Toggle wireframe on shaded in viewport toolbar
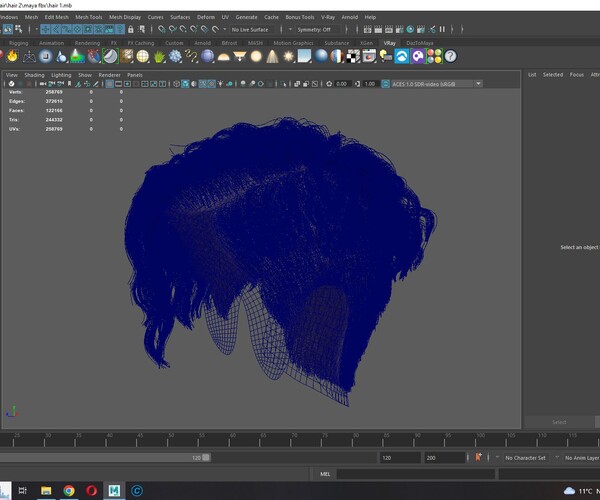This screenshot has width=600, height=500. (x=203, y=84)
